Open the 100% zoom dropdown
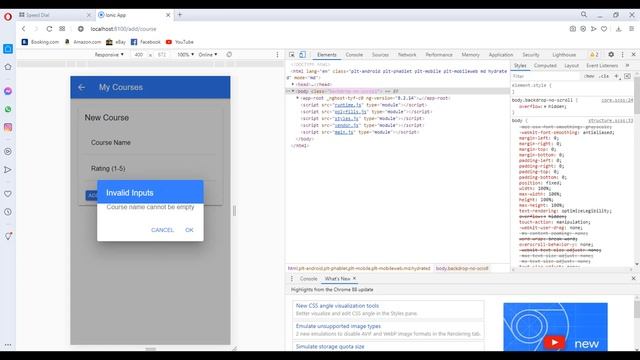The height and width of the screenshot is (360, 640). coord(185,55)
